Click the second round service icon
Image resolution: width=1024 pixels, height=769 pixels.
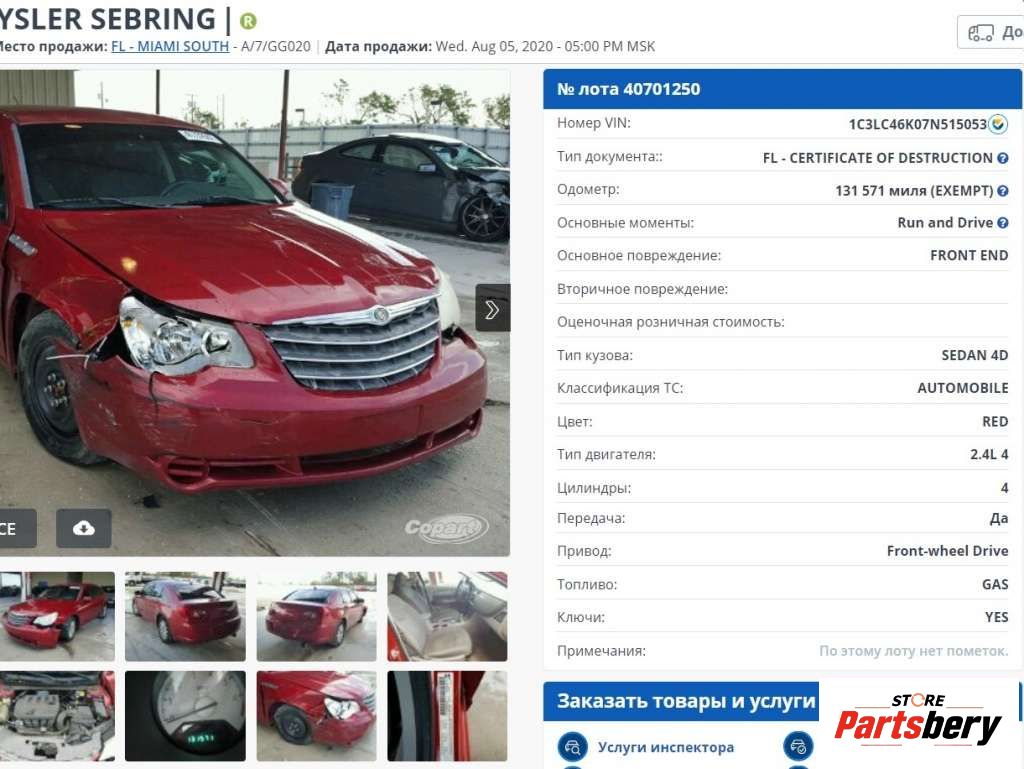coord(798,747)
